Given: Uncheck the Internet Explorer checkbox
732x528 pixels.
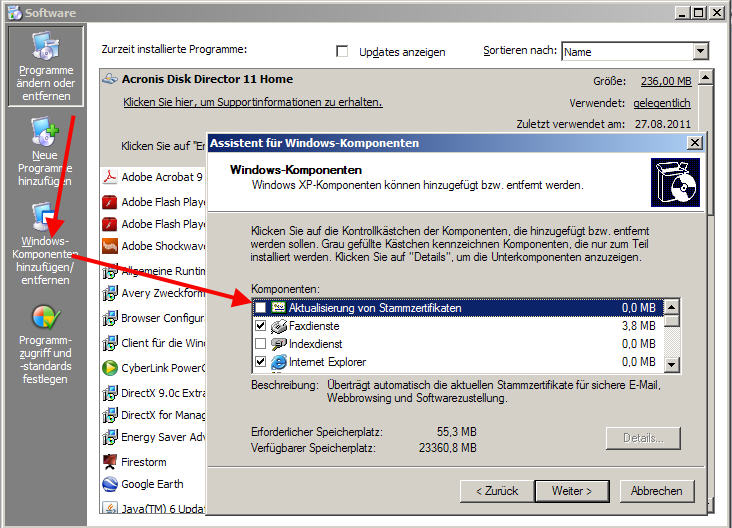Looking at the screenshot, I should point(260,361).
